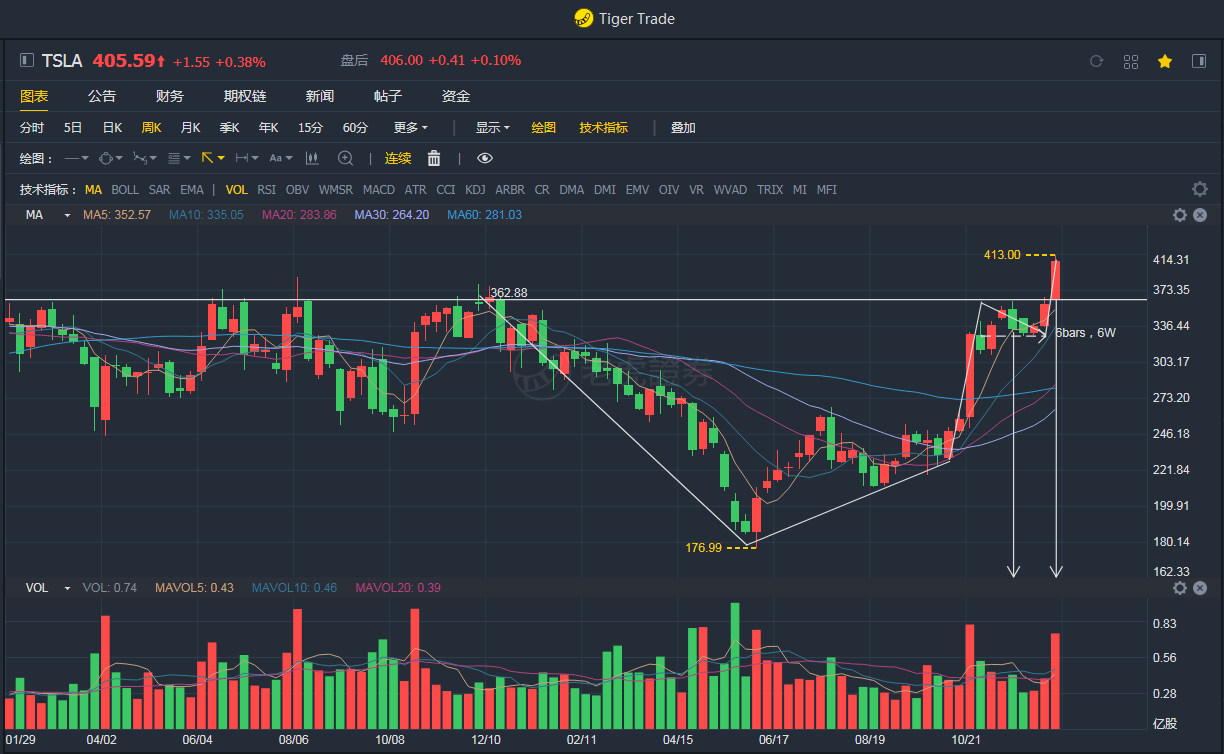Expand the VOL indicator selector dropdown
1224x754 pixels.
pyautogui.click(x=67, y=588)
